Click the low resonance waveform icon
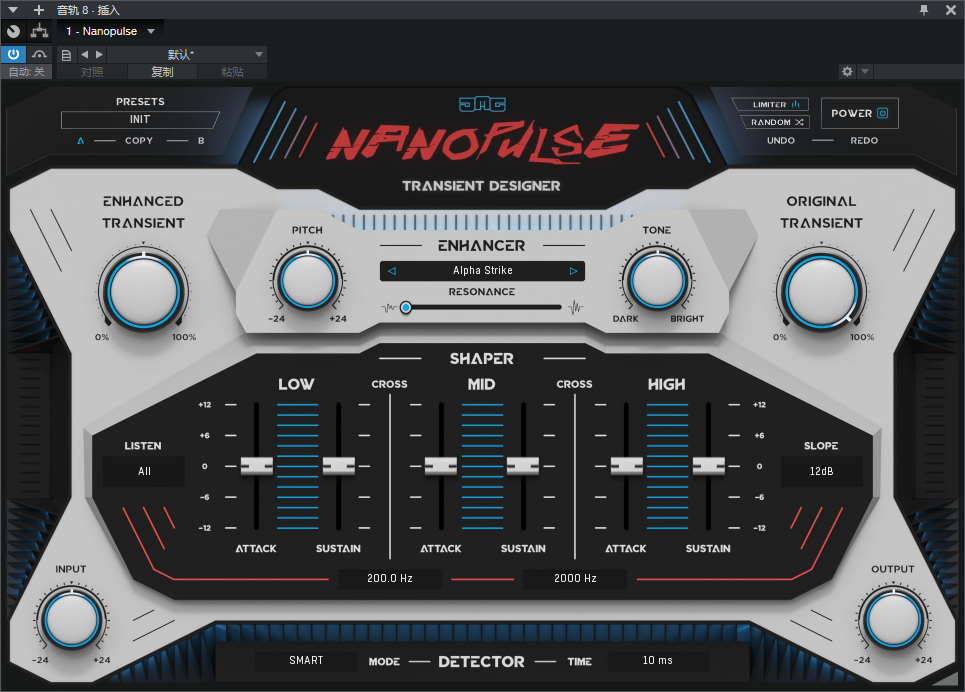This screenshot has height=692, width=965. tap(389, 307)
